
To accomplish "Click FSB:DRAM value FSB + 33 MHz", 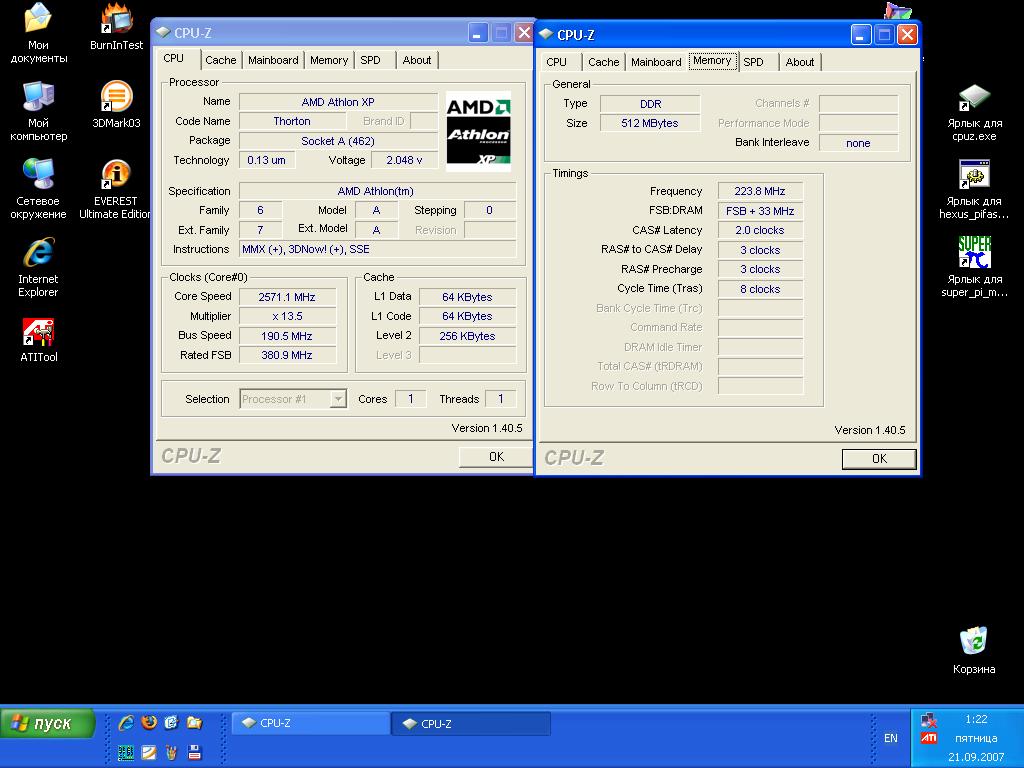I will click(760, 211).
